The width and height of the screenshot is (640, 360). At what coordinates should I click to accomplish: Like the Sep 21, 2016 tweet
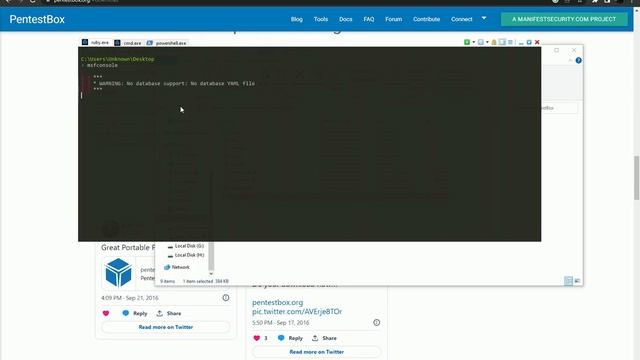coord(106,313)
